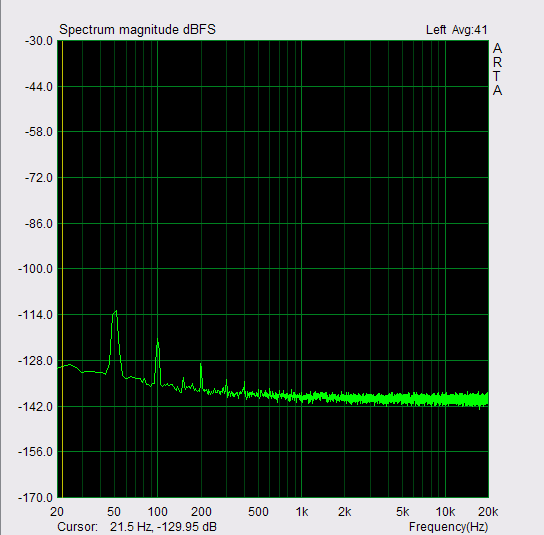Click the -44.0 axis label
Image resolution: width=544 pixels, height=535 pixels.
tap(39, 87)
